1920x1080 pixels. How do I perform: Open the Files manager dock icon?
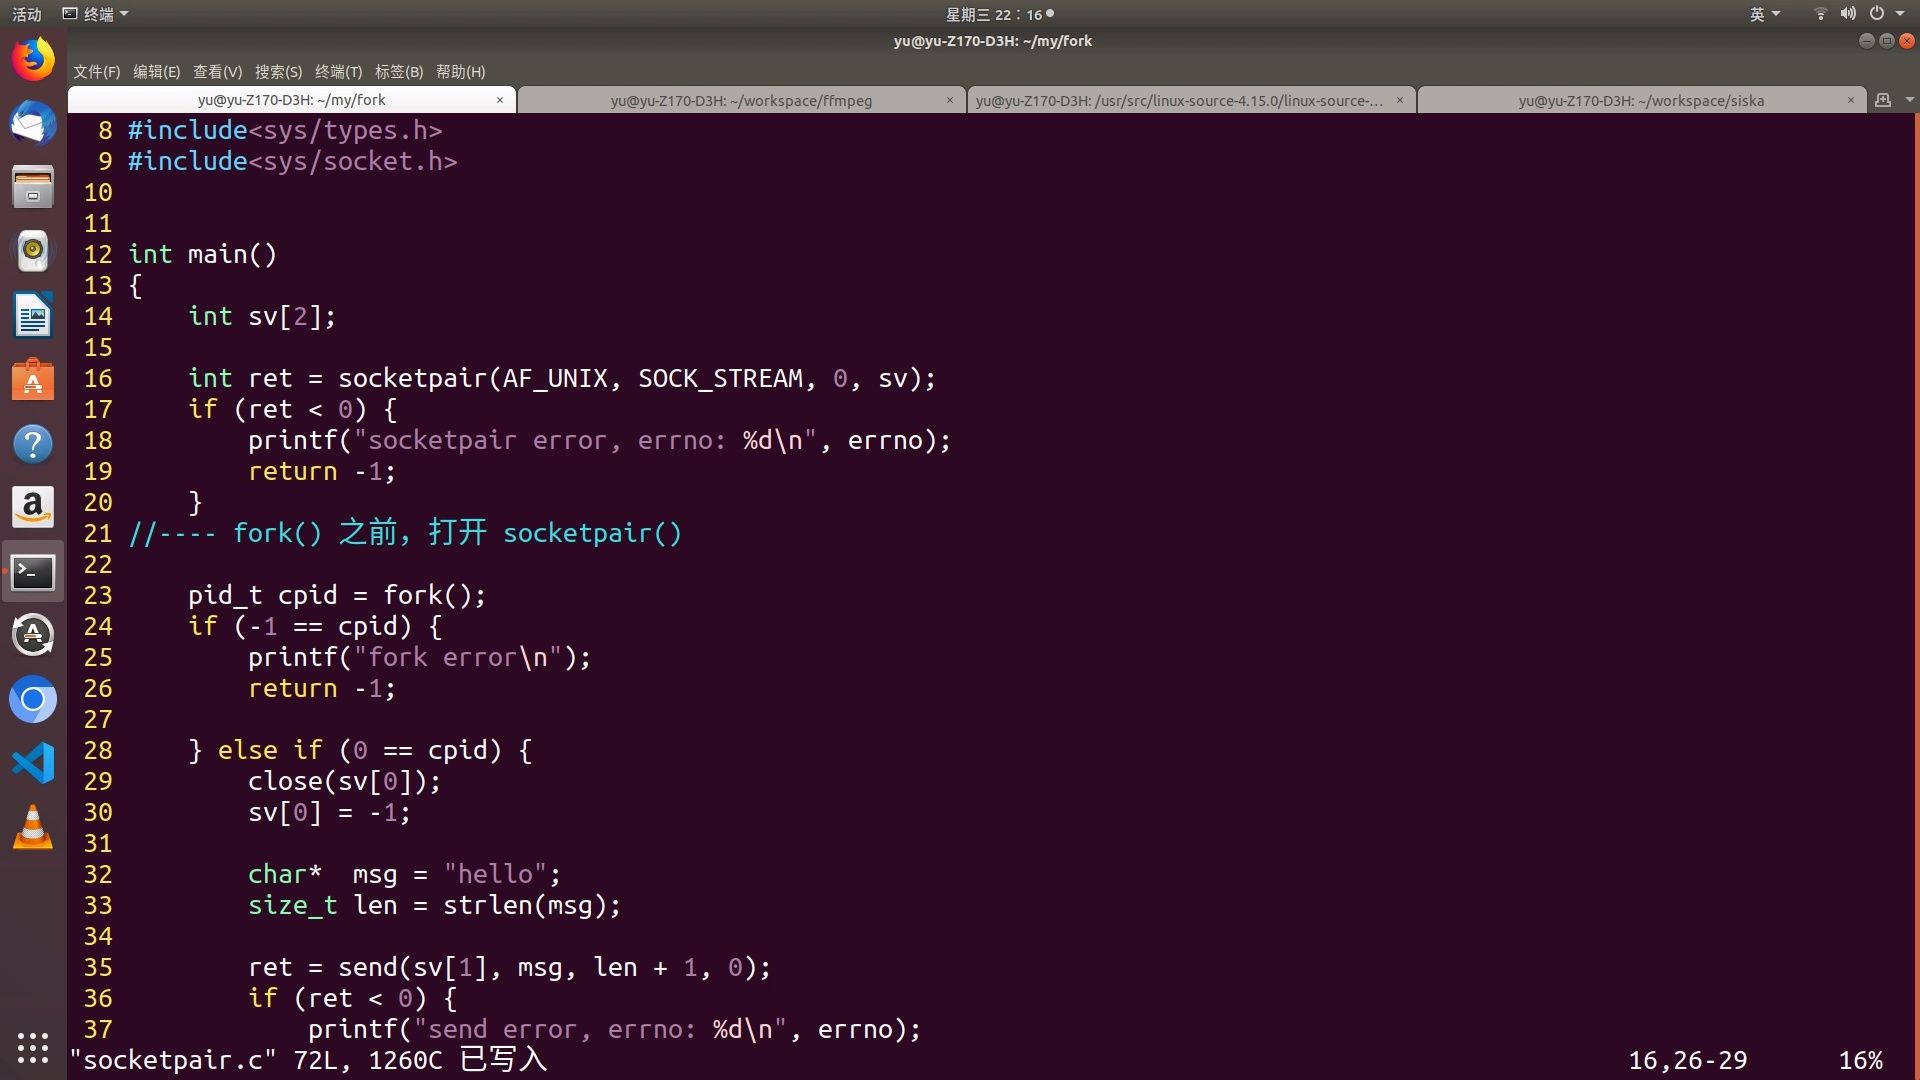(33, 187)
